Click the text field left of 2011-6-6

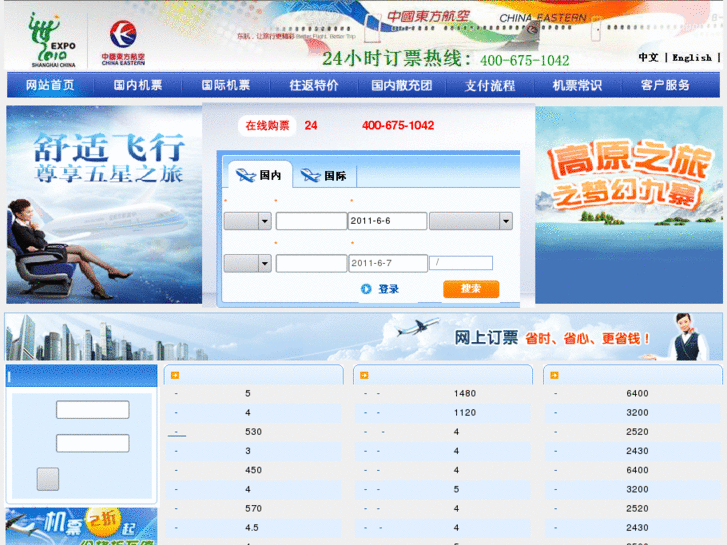click(x=311, y=221)
